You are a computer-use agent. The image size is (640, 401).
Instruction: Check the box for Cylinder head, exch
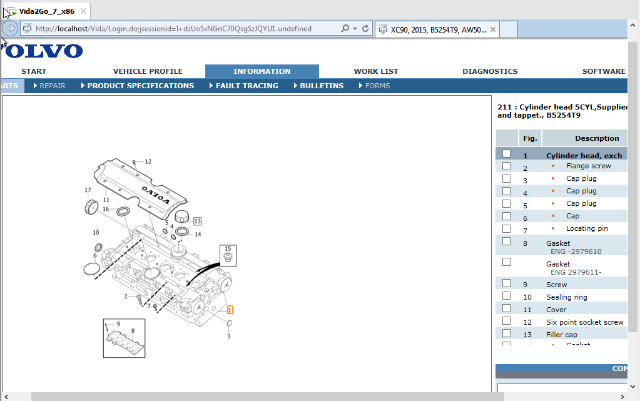coord(506,154)
